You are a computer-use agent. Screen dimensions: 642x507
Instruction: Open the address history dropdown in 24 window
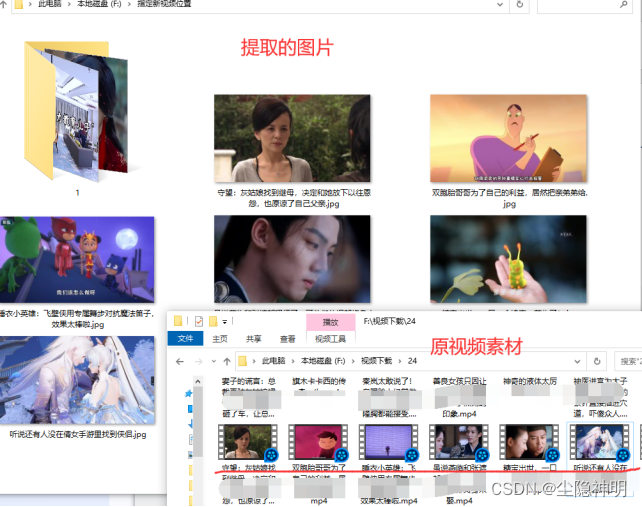tap(577, 361)
